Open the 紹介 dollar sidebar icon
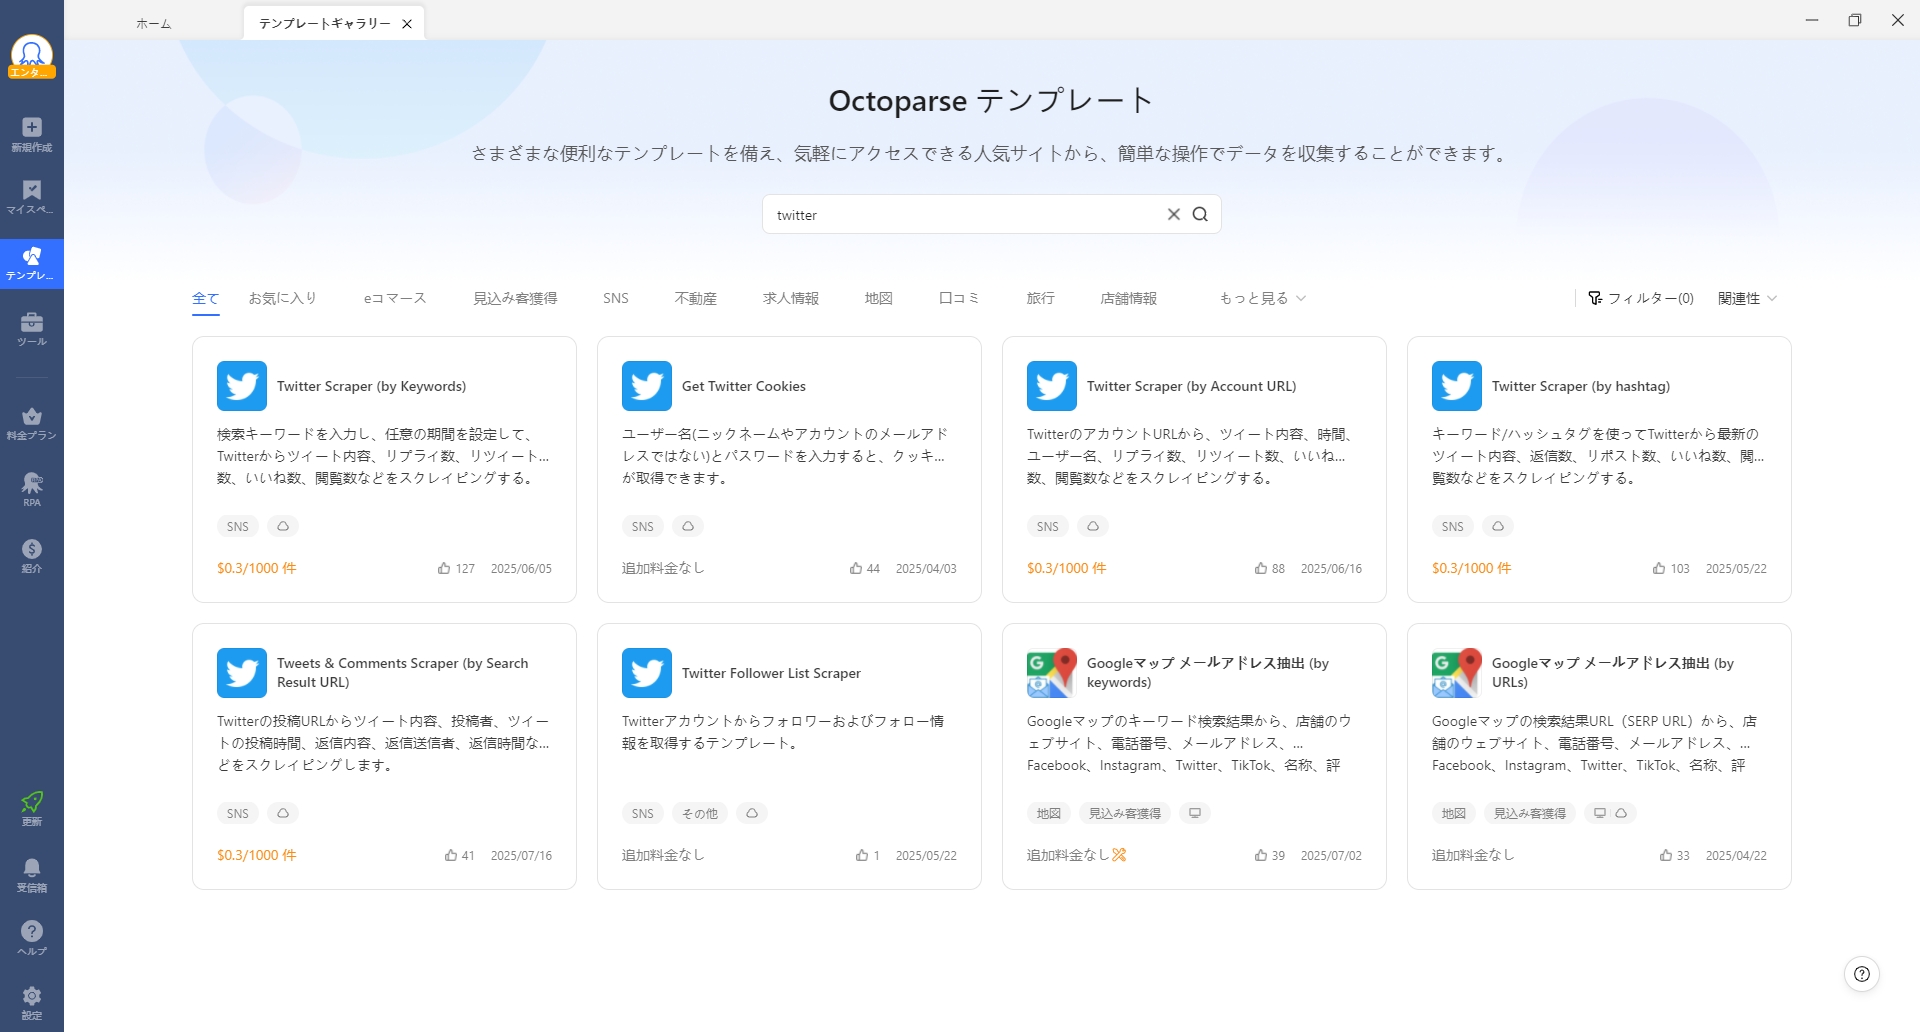Image resolution: width=1920 pixels, height=1032 pixels. [32, 556]
